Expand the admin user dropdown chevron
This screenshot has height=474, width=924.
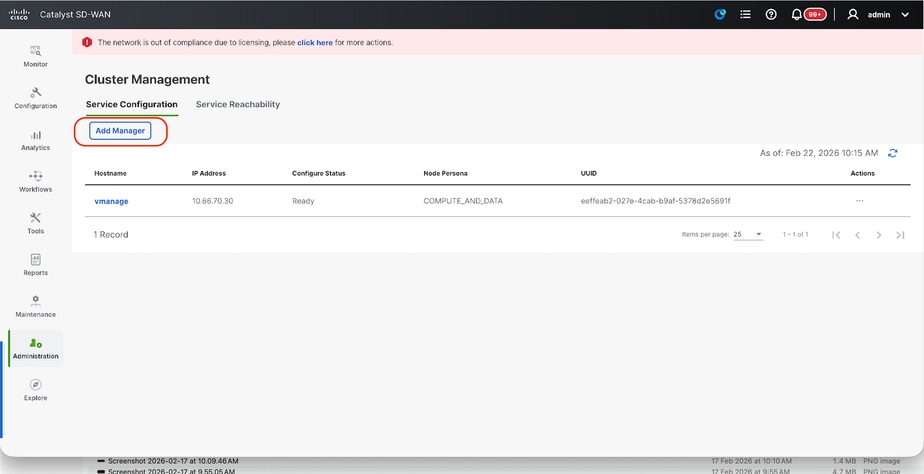pos(905,15)
